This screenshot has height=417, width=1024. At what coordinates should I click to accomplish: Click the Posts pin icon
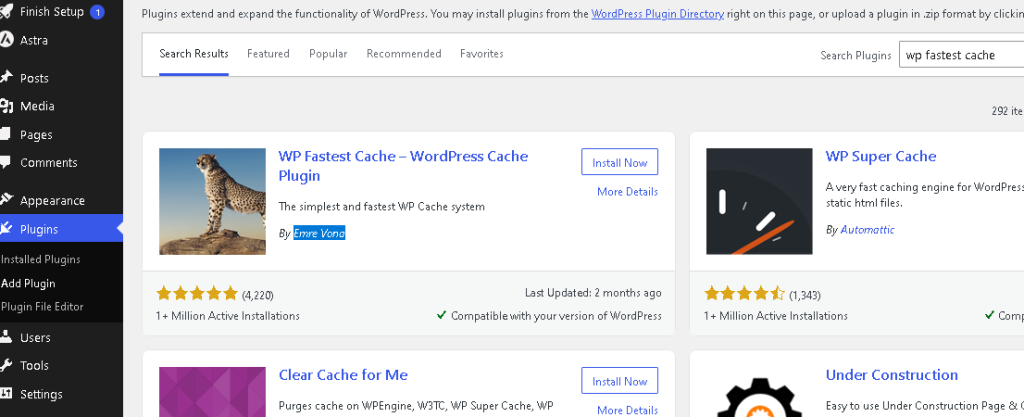point(6,78)
